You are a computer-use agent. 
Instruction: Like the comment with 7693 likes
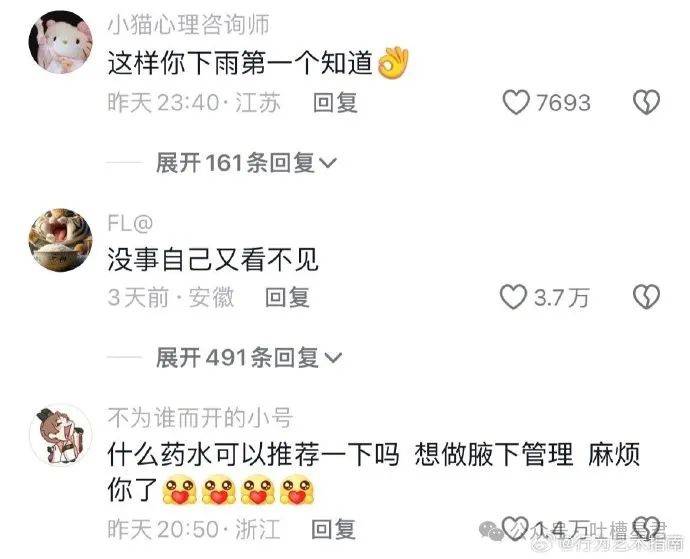516,103
